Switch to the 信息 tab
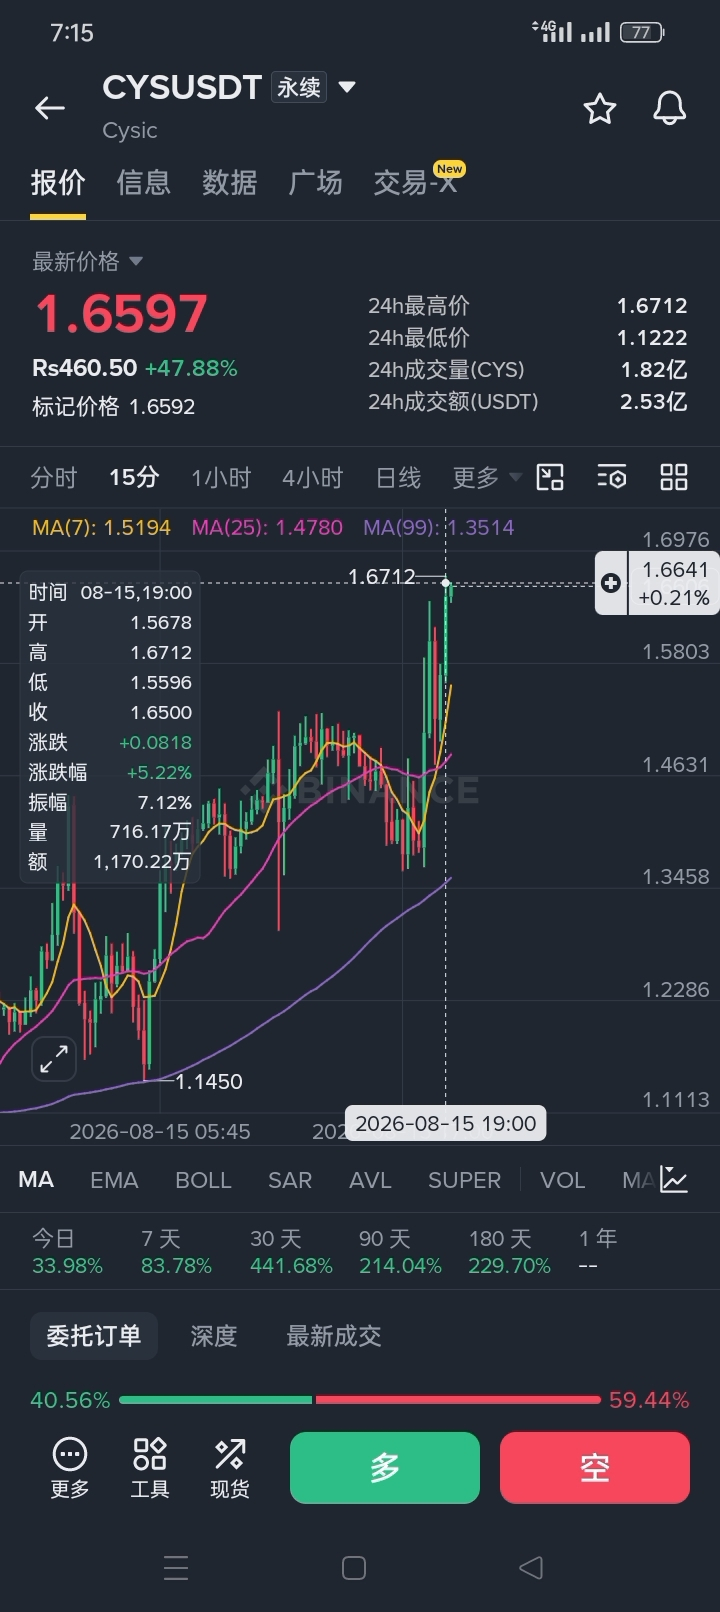The width and height of the screenshot is (720, 1612). tap(144, 183)
